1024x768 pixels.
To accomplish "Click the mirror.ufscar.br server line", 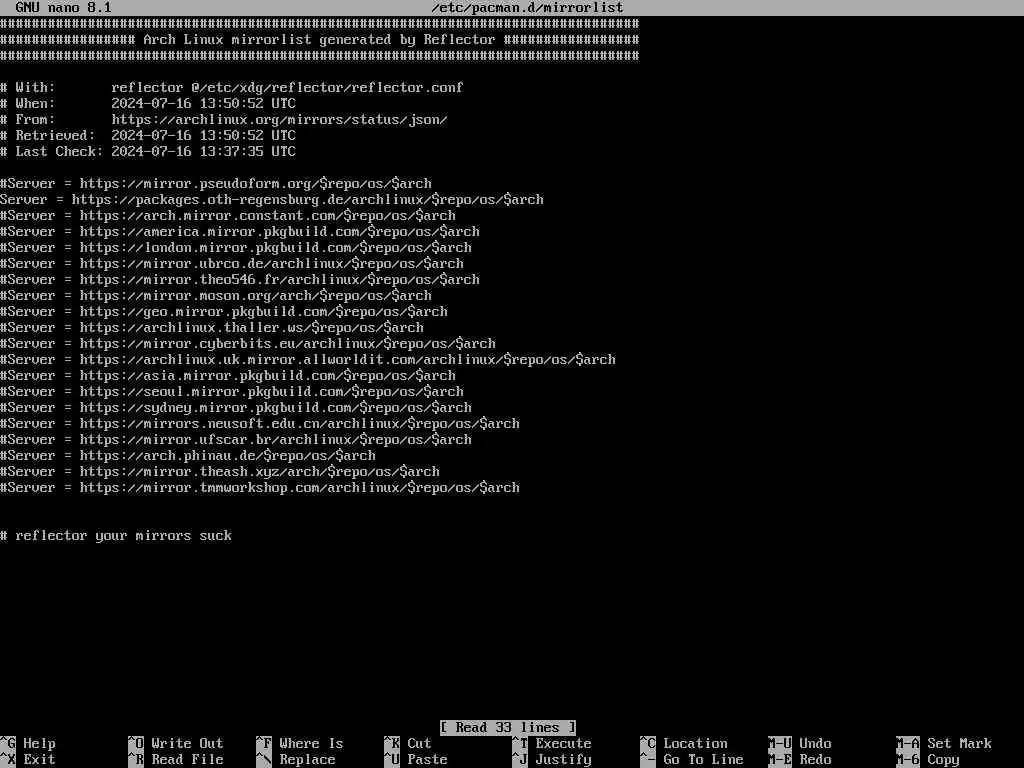I will point(236,440).
